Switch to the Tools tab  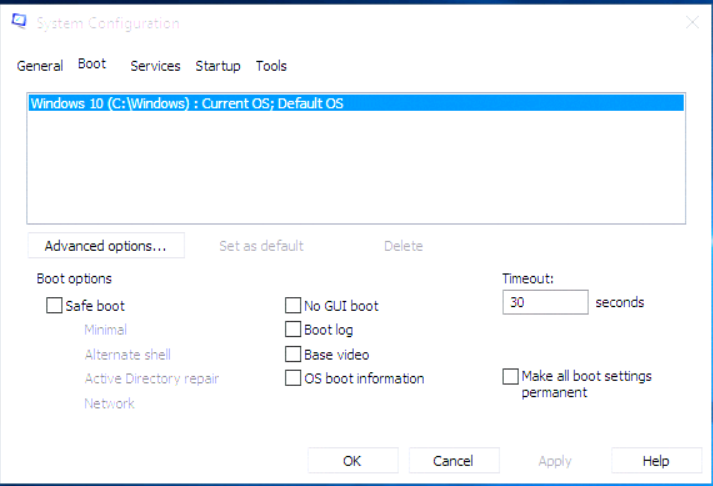(x=271, y=66)
